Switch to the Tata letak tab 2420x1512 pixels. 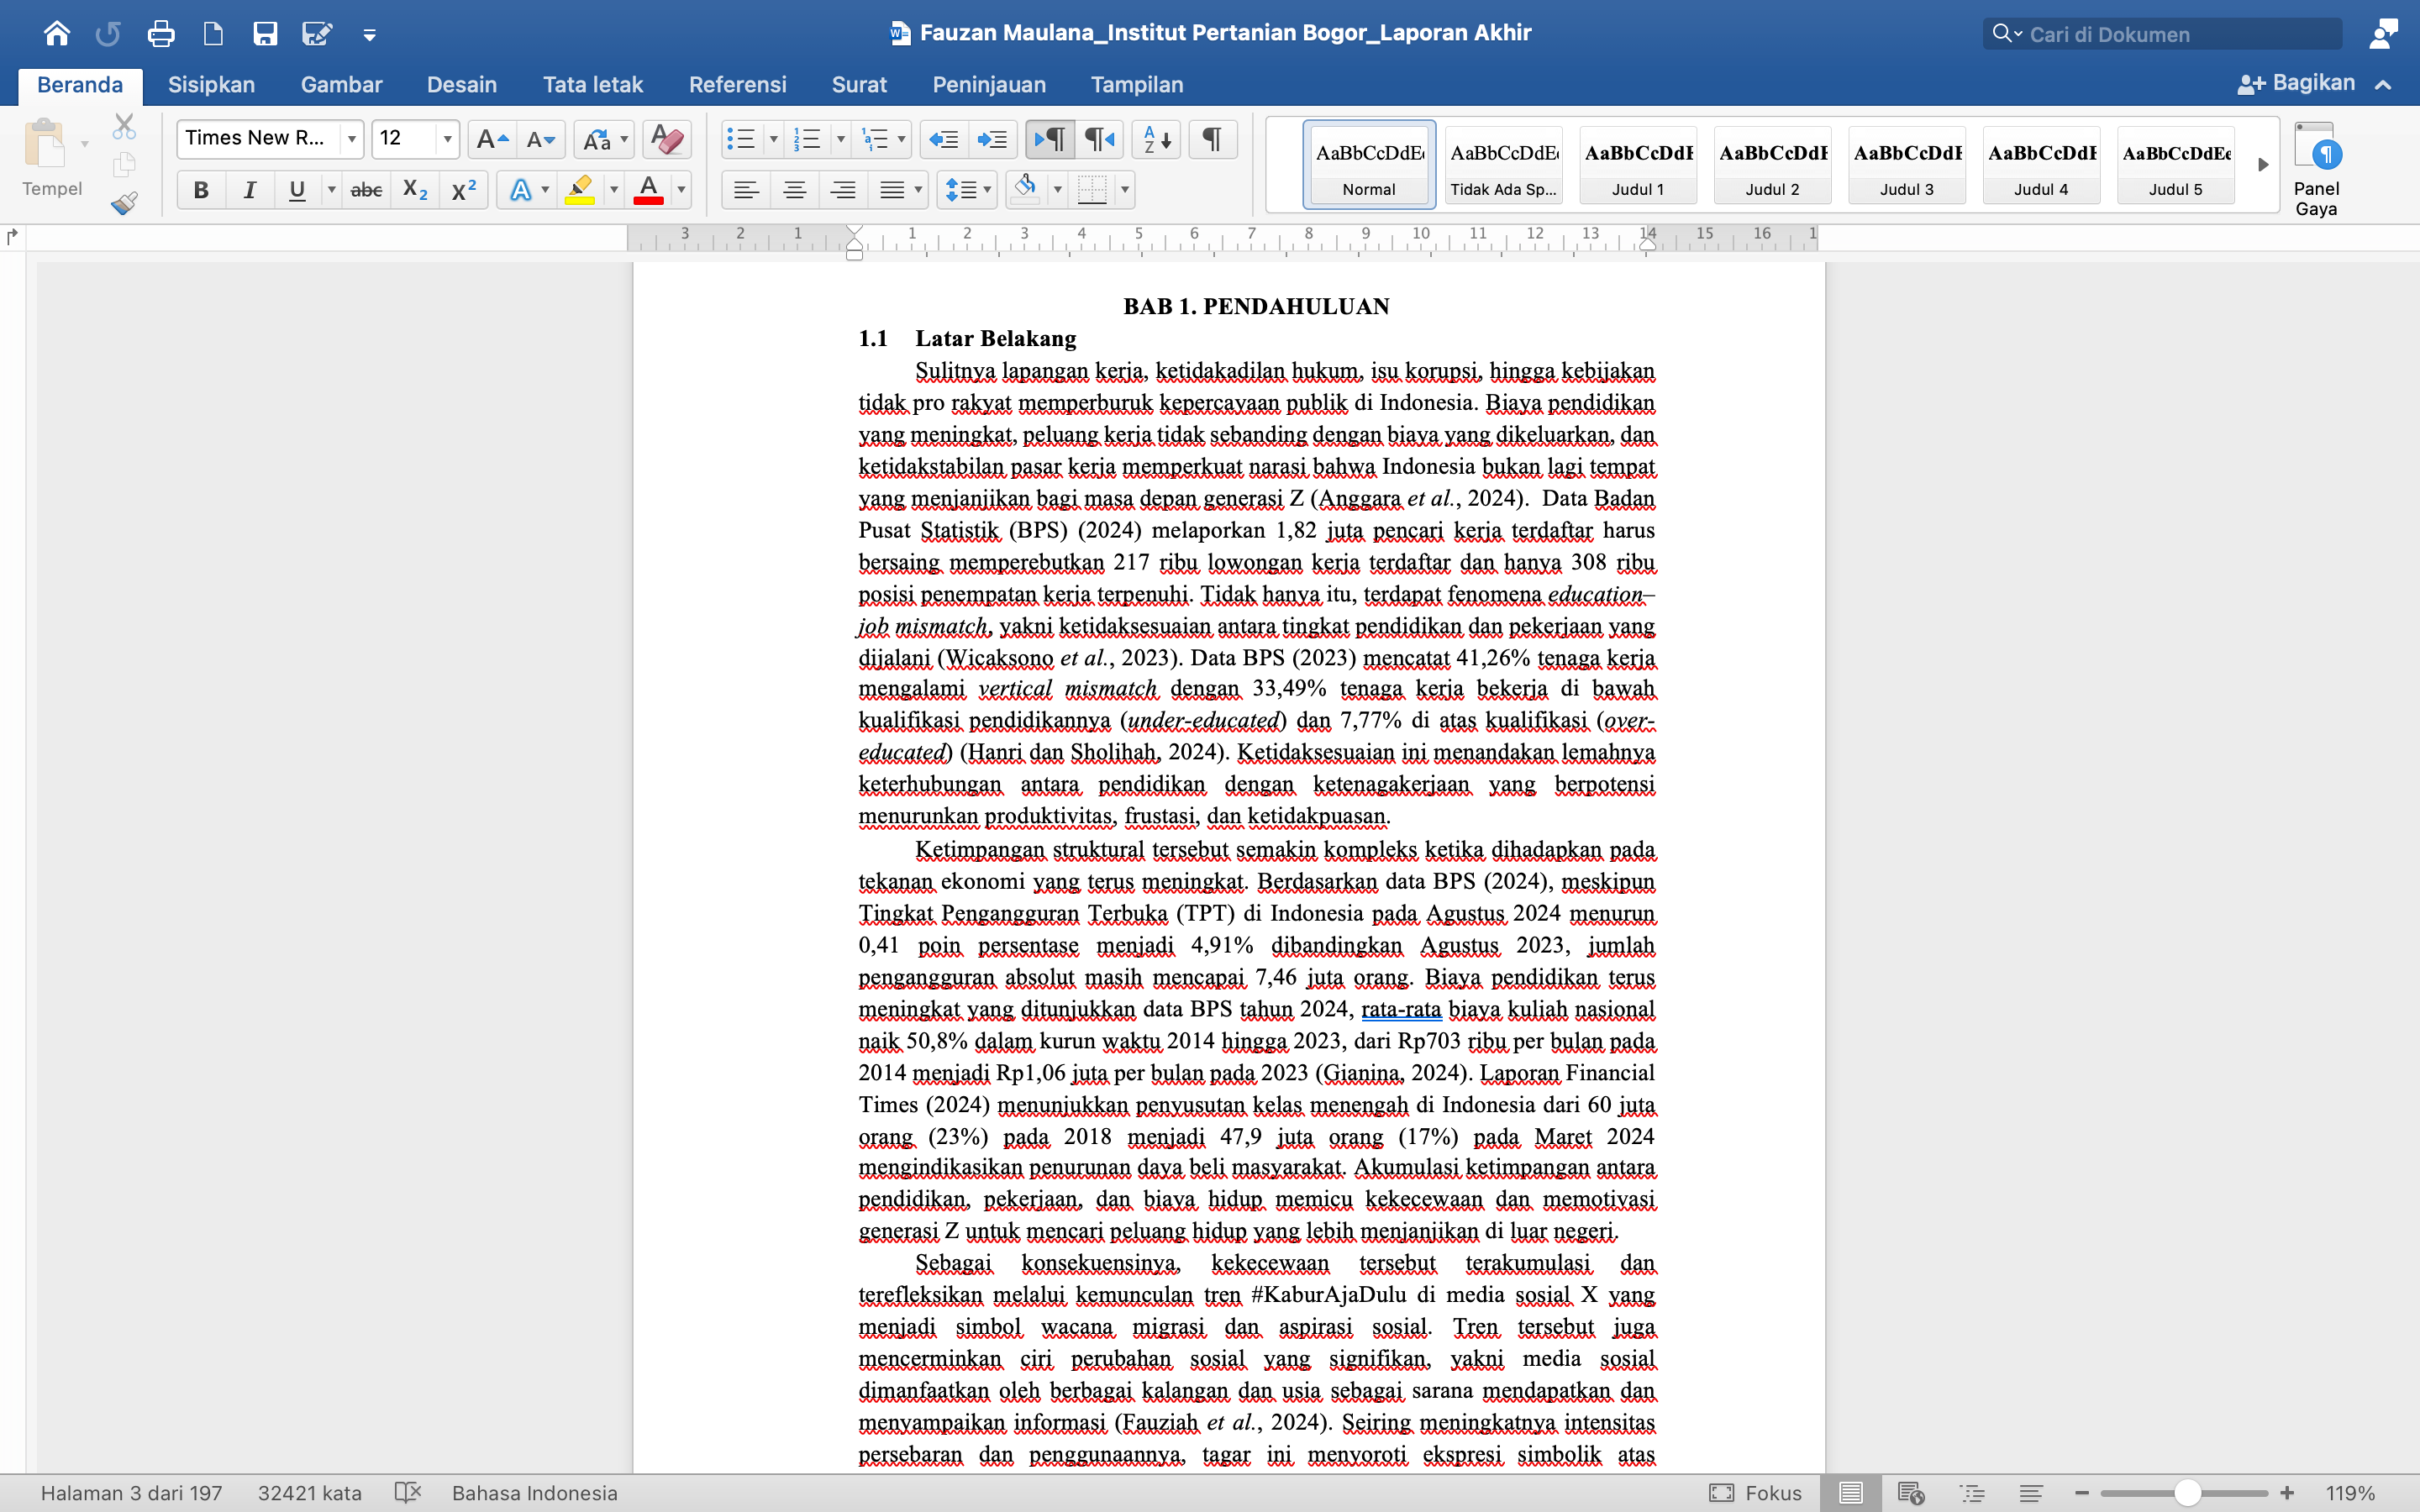click(x=592, y=85)
